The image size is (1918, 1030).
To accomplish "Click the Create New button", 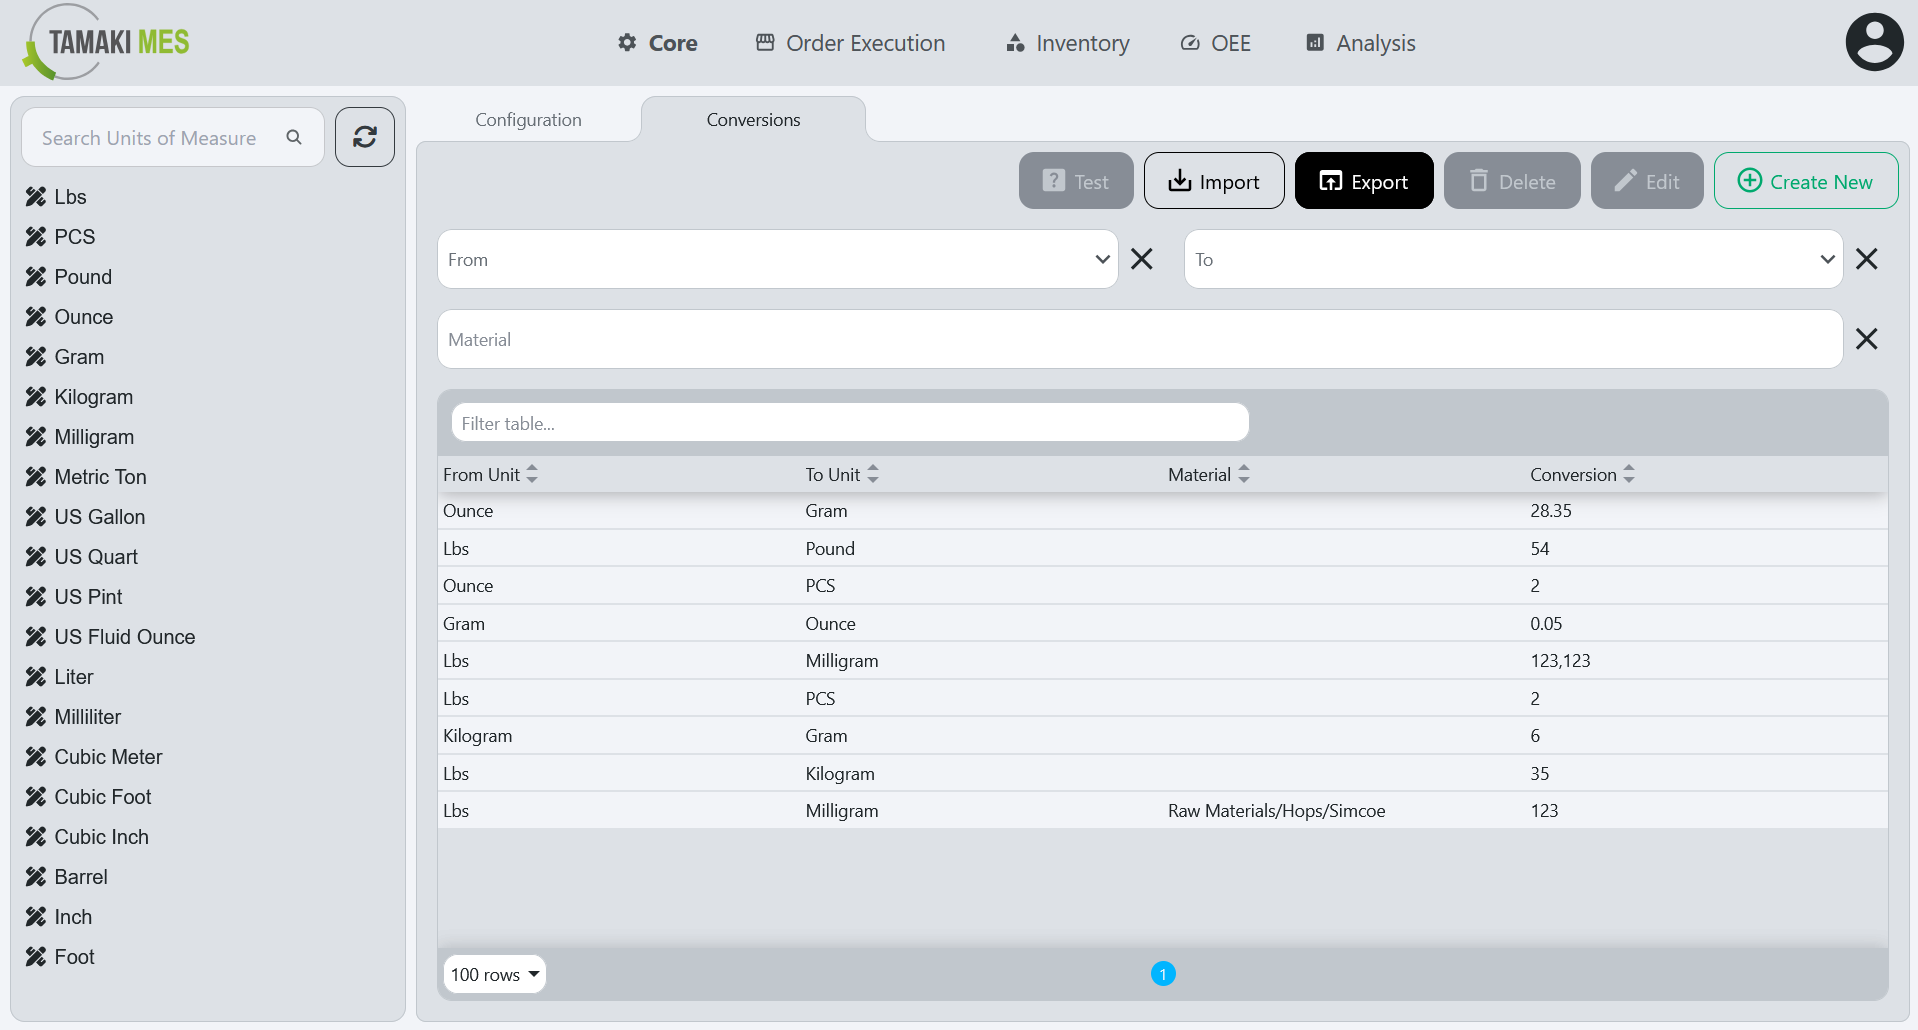I will point(1805,181).
